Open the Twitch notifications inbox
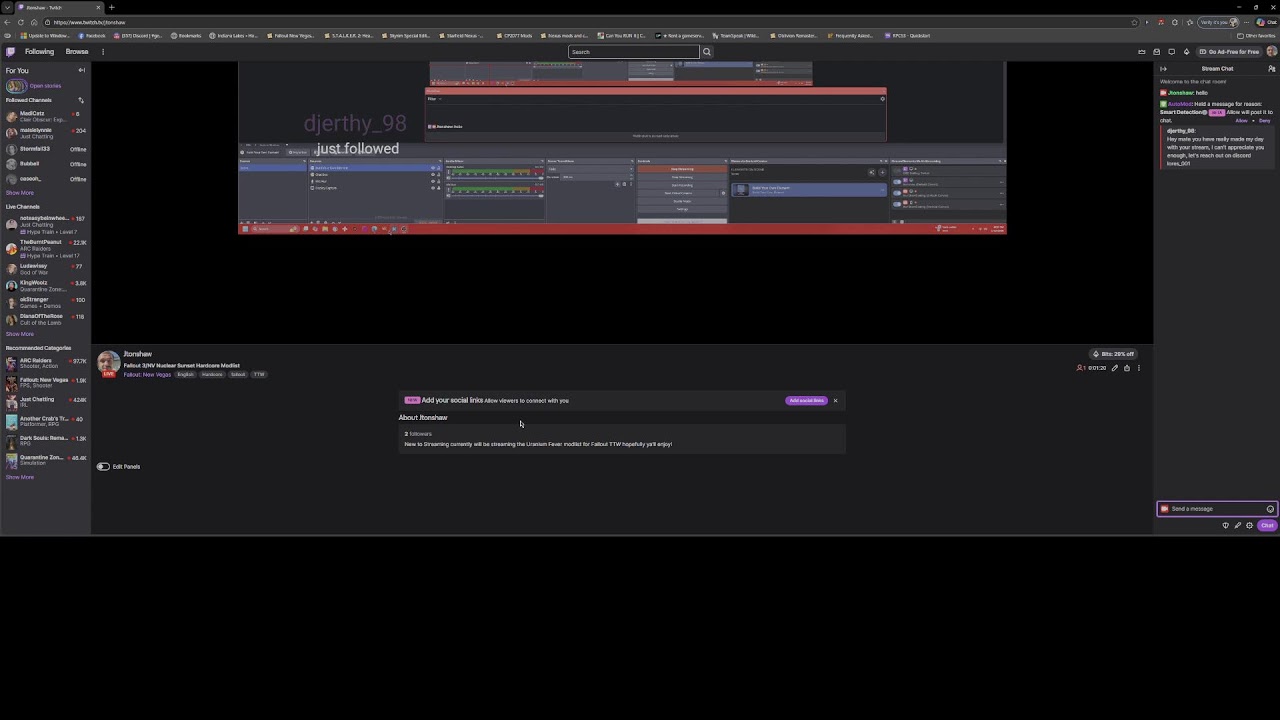This screenshot has width=1280, height=720. click(x=1157, y=52)
